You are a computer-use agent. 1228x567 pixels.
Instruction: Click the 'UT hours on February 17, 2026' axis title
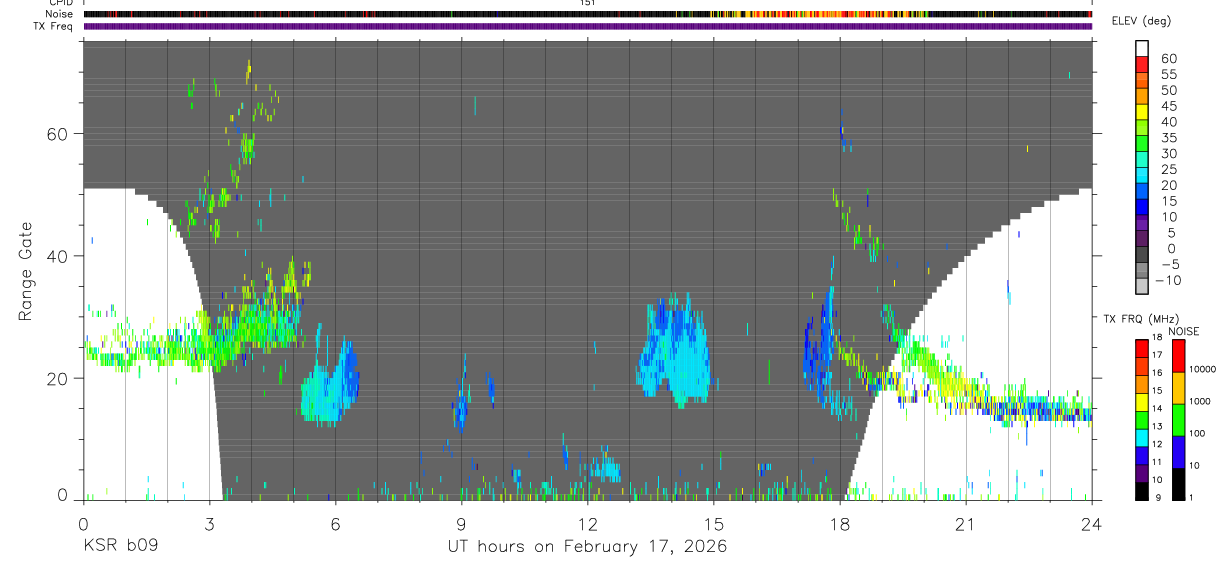pos(587,547)
